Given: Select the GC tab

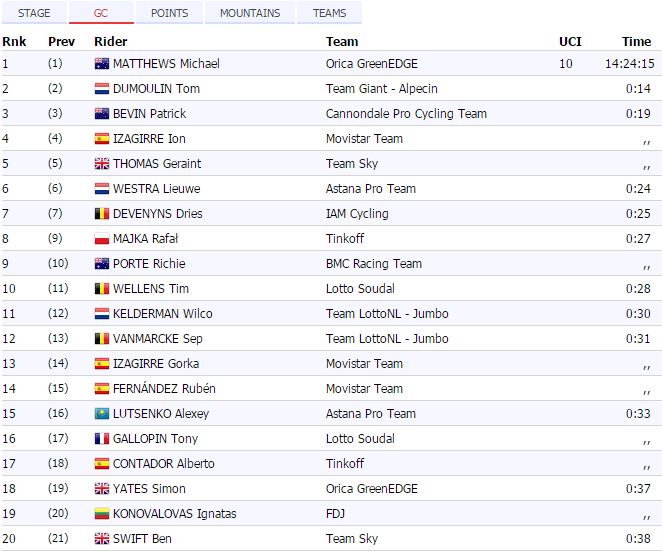Looking at the screenshot, I should point(101,13).
